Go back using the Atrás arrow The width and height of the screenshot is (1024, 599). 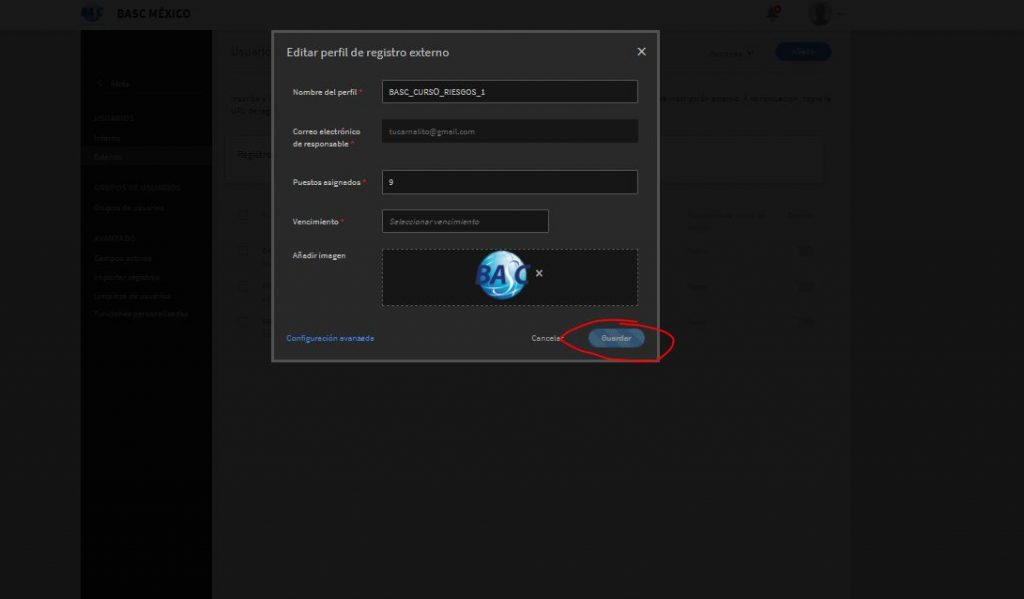[98, 83]
